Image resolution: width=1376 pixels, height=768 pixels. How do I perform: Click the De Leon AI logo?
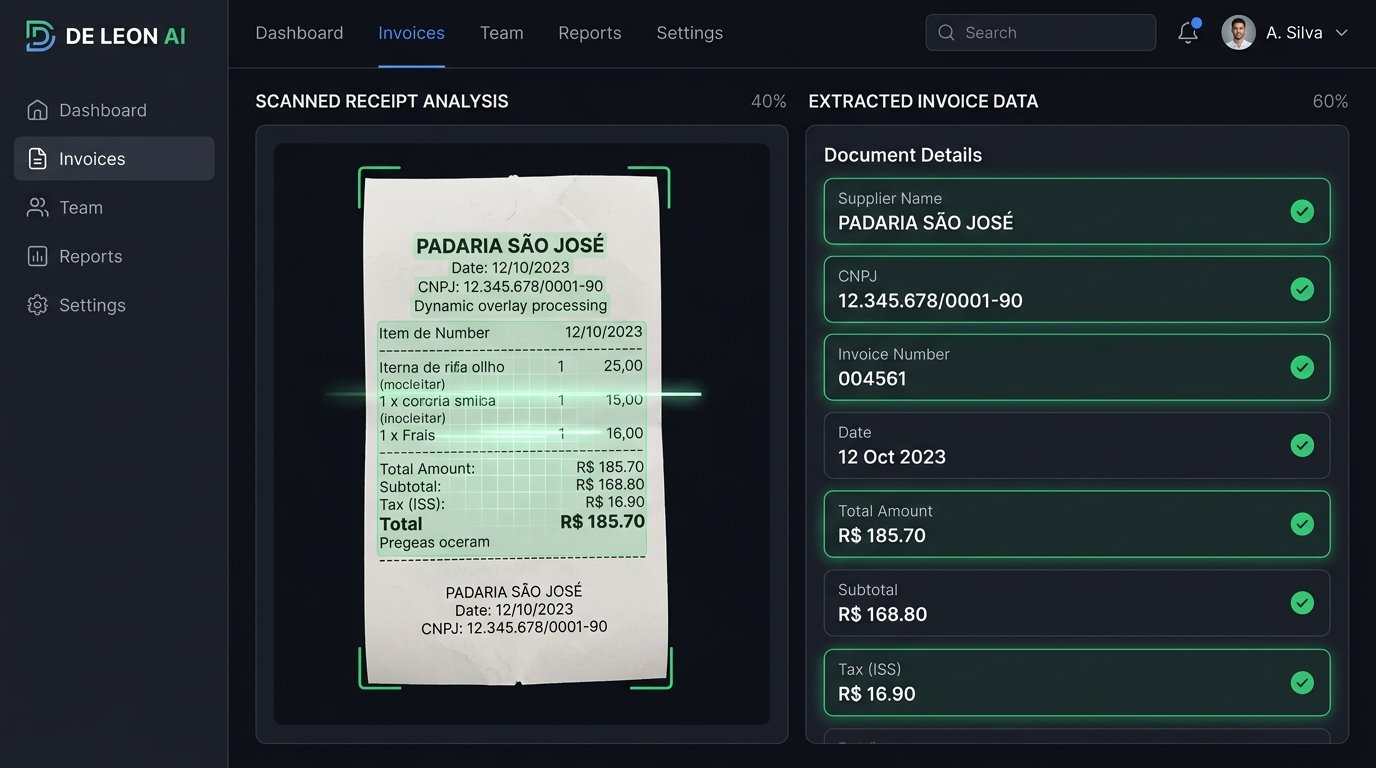[x=106, y=36]
